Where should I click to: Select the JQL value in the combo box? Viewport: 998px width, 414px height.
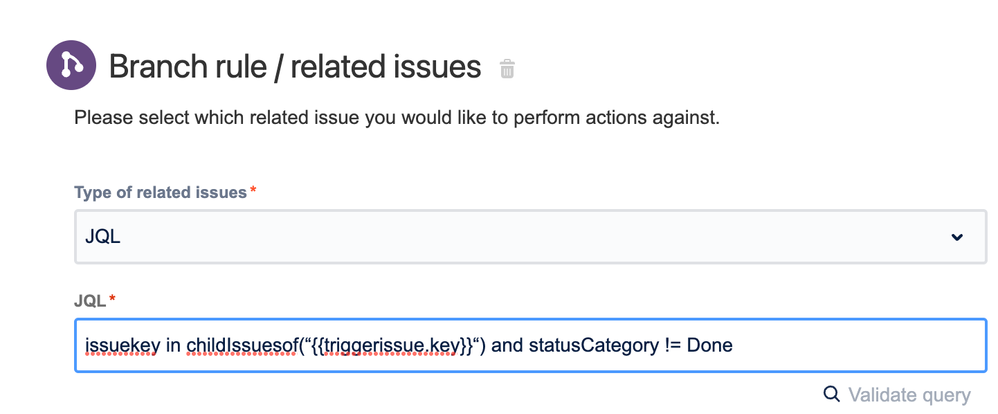click(x=102, y=237)
